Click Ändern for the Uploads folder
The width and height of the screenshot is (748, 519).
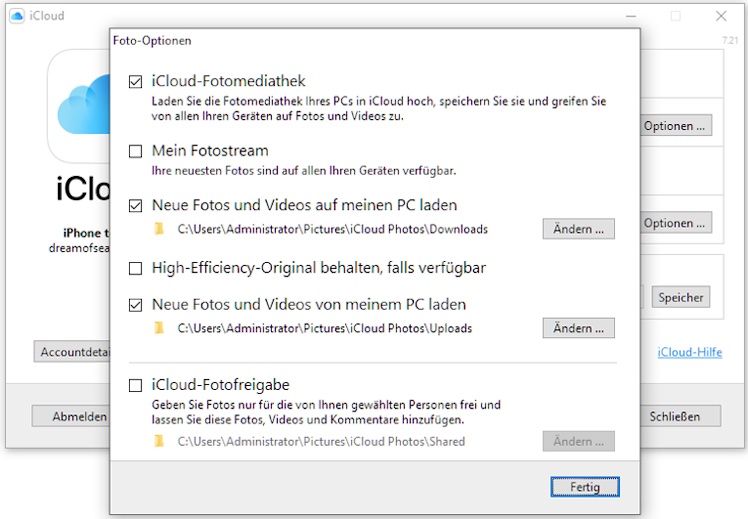coord(578,328)
